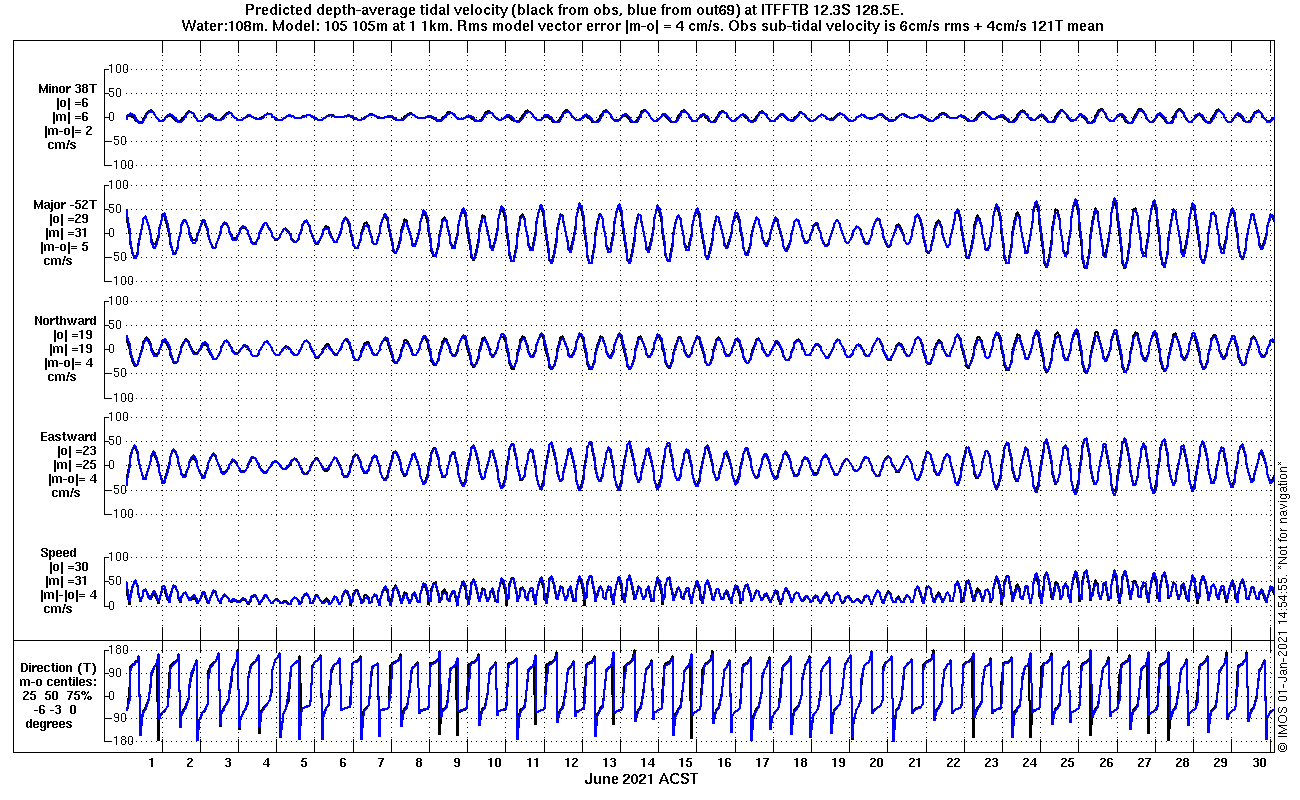Image resolution: width=1300 pixels, height=800 pixels.
Task: Click date tick label '28' on x-axis
Action: tap(1183, 763)
